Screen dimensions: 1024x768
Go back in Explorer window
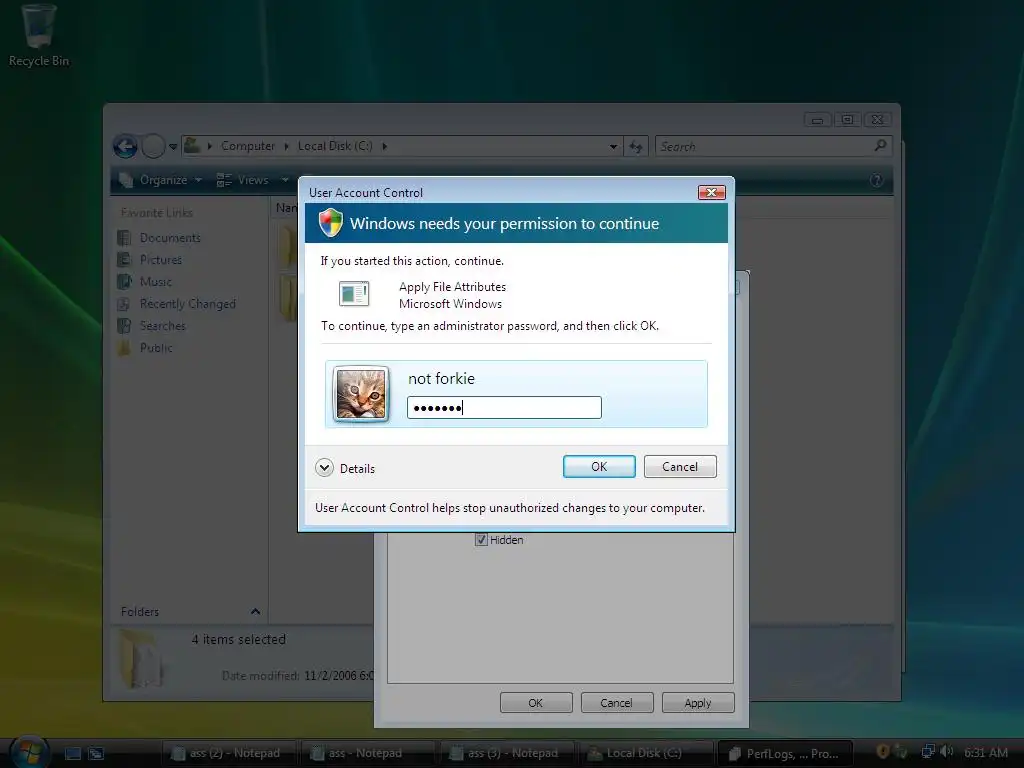point(125,146)
